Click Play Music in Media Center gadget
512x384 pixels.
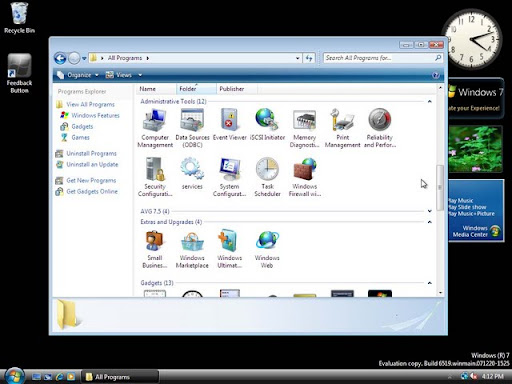[461, 201]
